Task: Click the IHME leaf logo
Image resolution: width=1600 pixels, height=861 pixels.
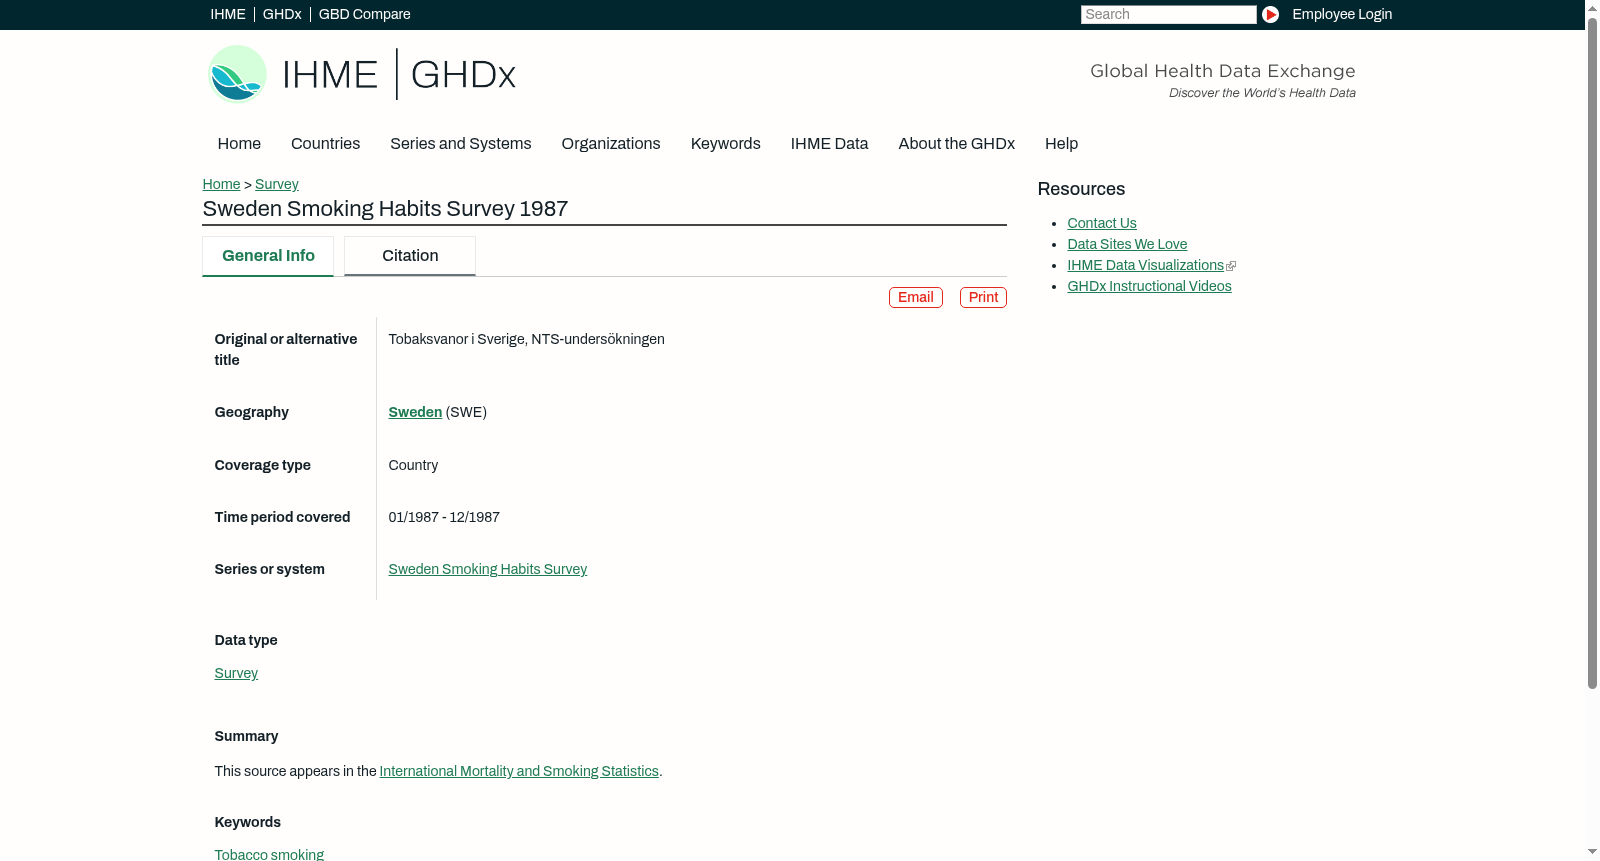Action: click(237, 74)
